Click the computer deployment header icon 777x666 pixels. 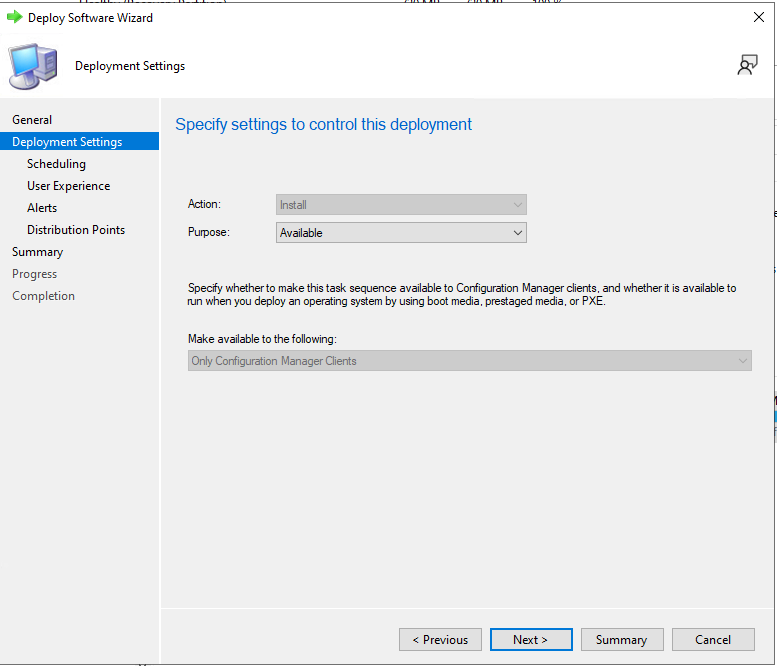click(32, 66)
